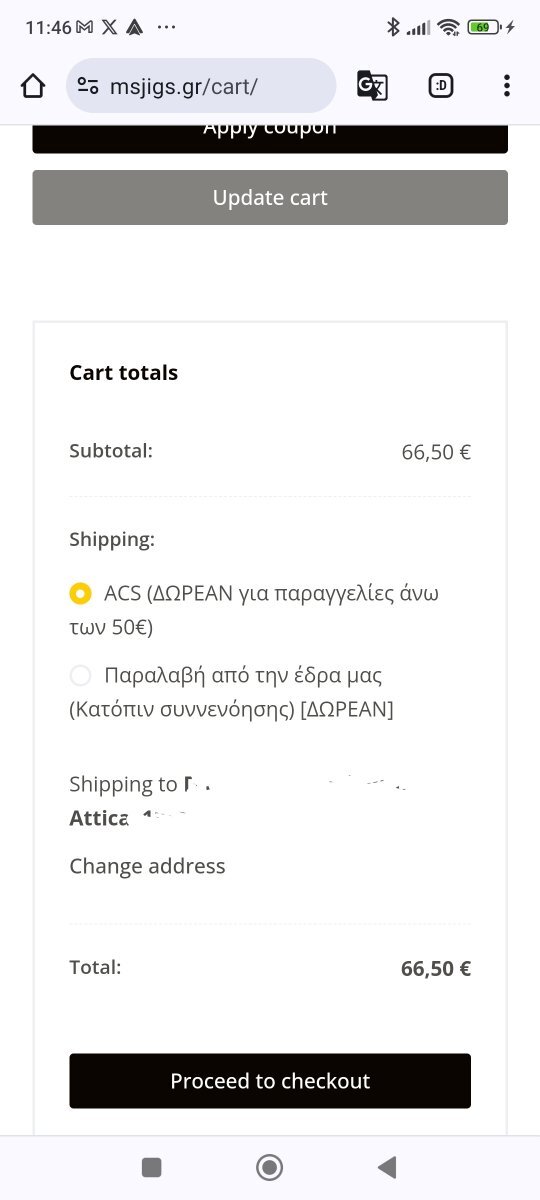Tap the Android home circle button
This screenshot has width=540, height=1200.
pos(269,1167)
